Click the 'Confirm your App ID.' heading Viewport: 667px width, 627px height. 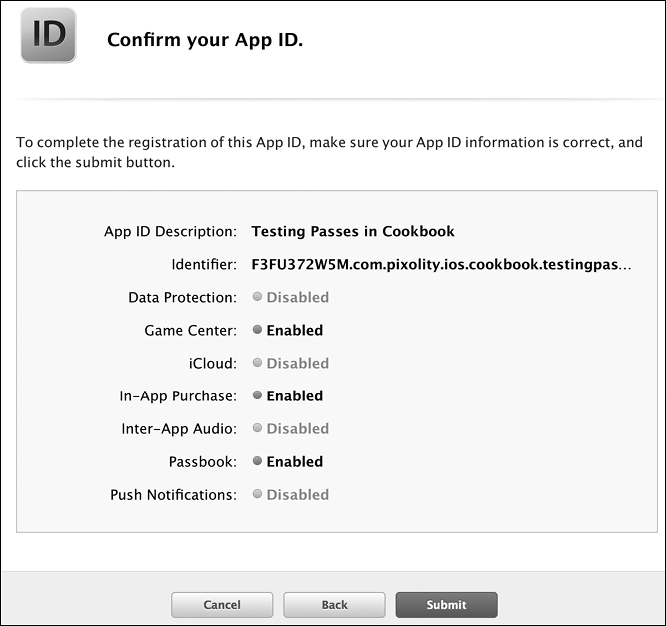[x=204, y=40]
